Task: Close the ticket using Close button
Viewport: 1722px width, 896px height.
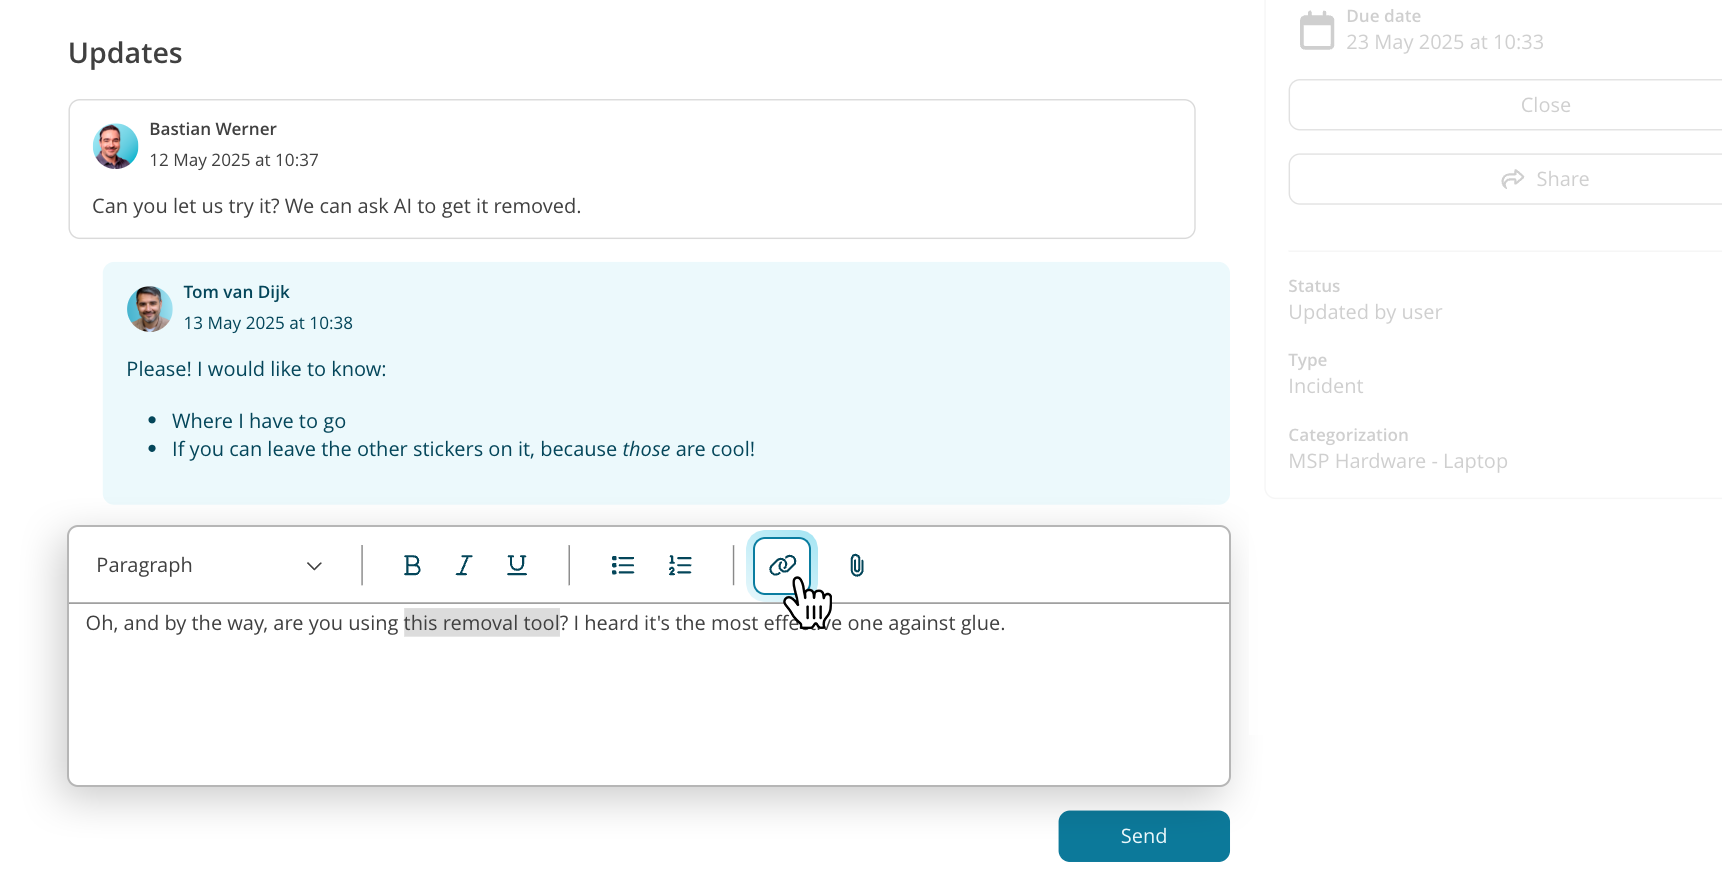Action: click(1545, 105)
